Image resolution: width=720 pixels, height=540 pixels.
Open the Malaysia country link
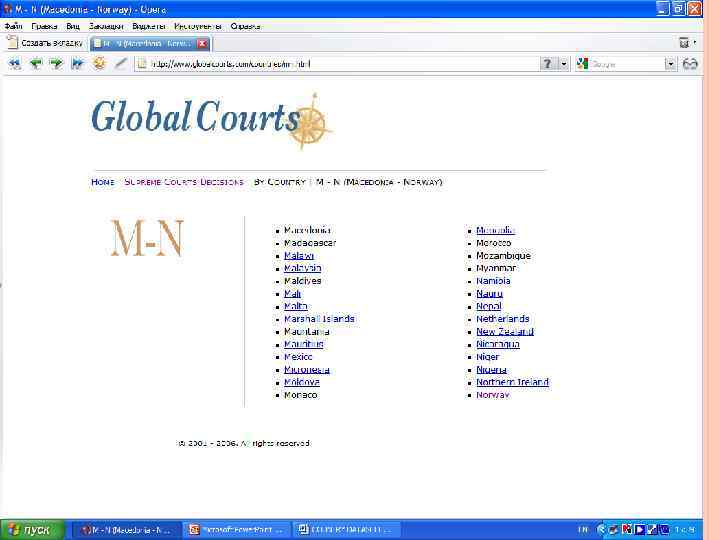(x=303, y=268)
